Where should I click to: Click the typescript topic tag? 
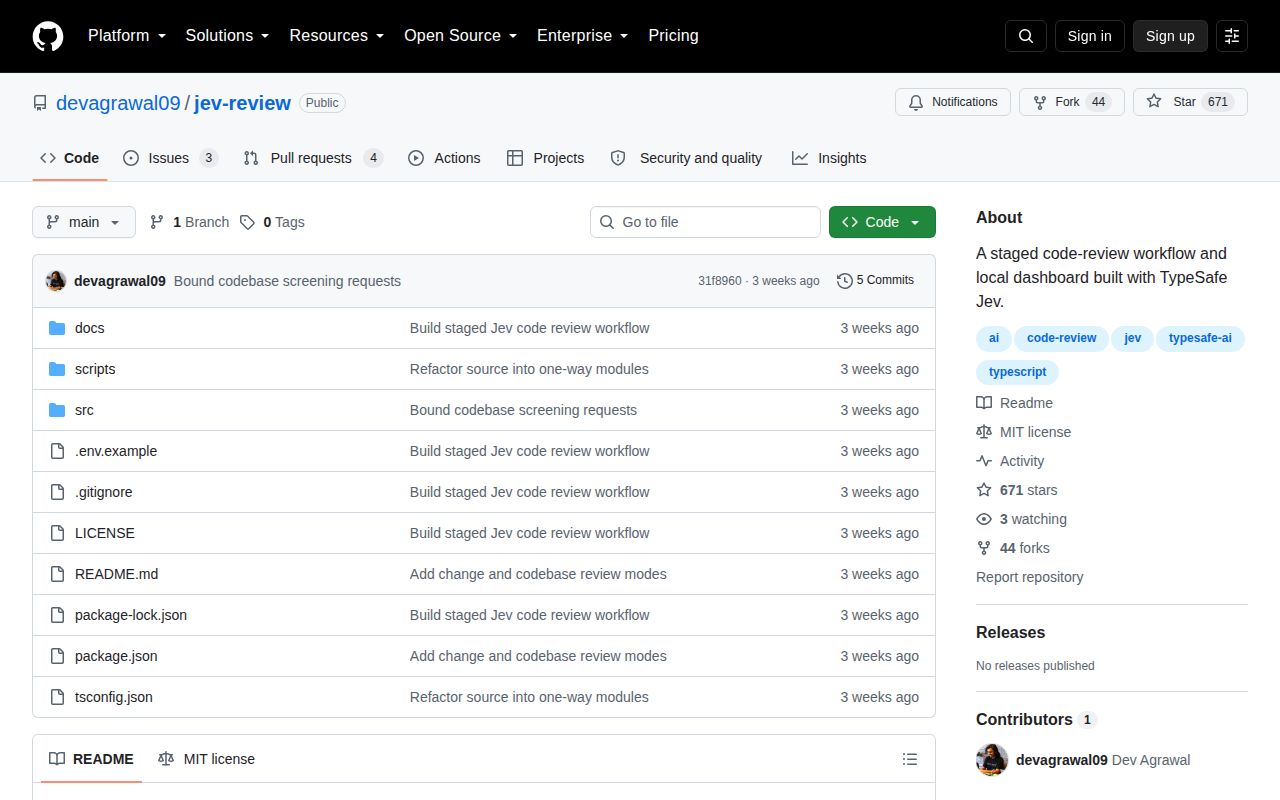point(1017,372)
